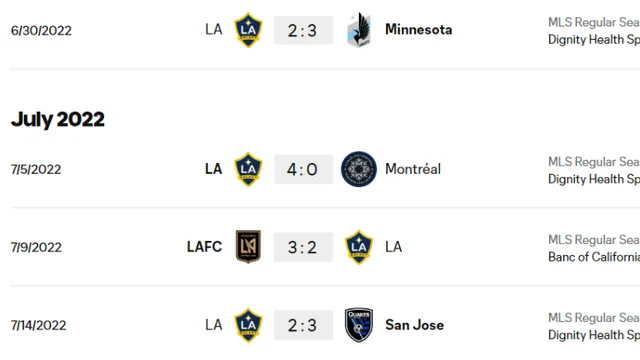Click the LAFC team name
Viewport: 640px width, 360px height.
(204, 247)
